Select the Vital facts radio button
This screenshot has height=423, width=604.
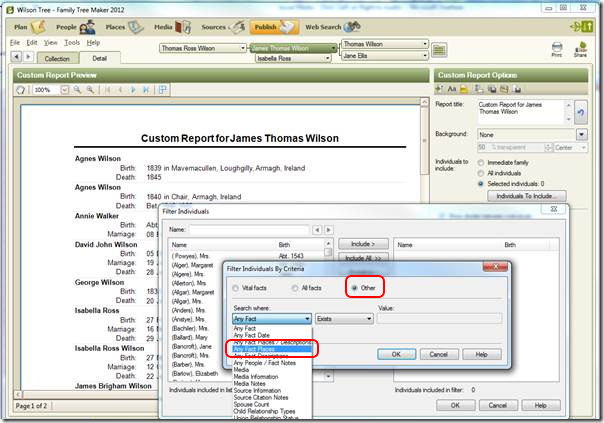tap(237, 288)
